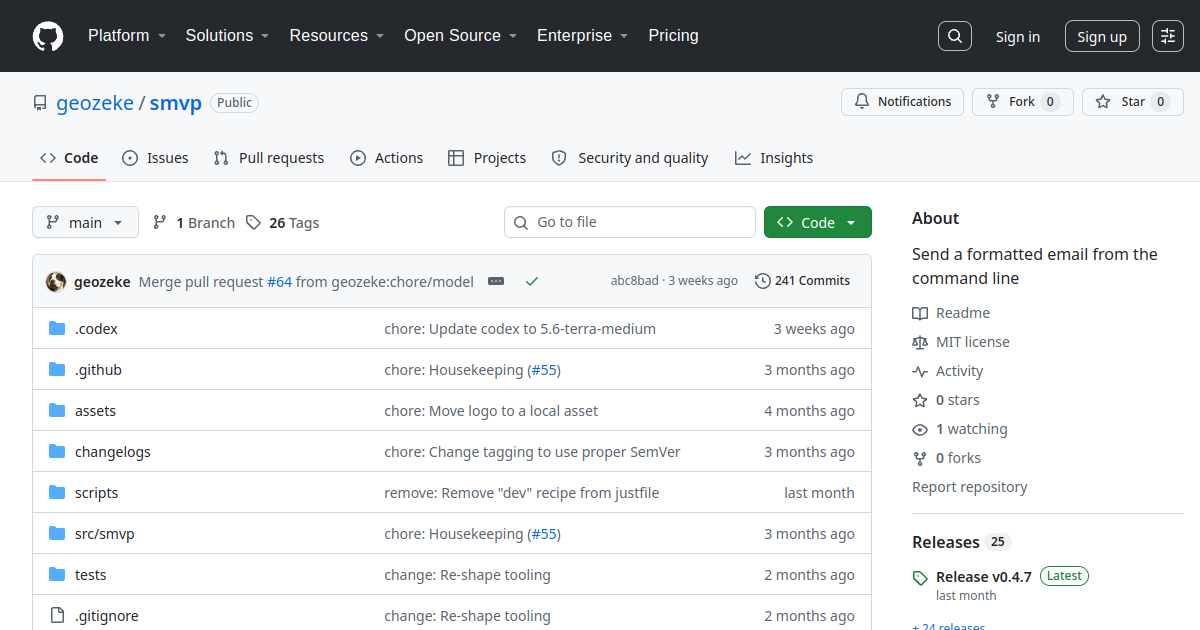Open the Open Source dropdown menu
The height and width of the screenshot is (630, 1200).
[460, 36]
